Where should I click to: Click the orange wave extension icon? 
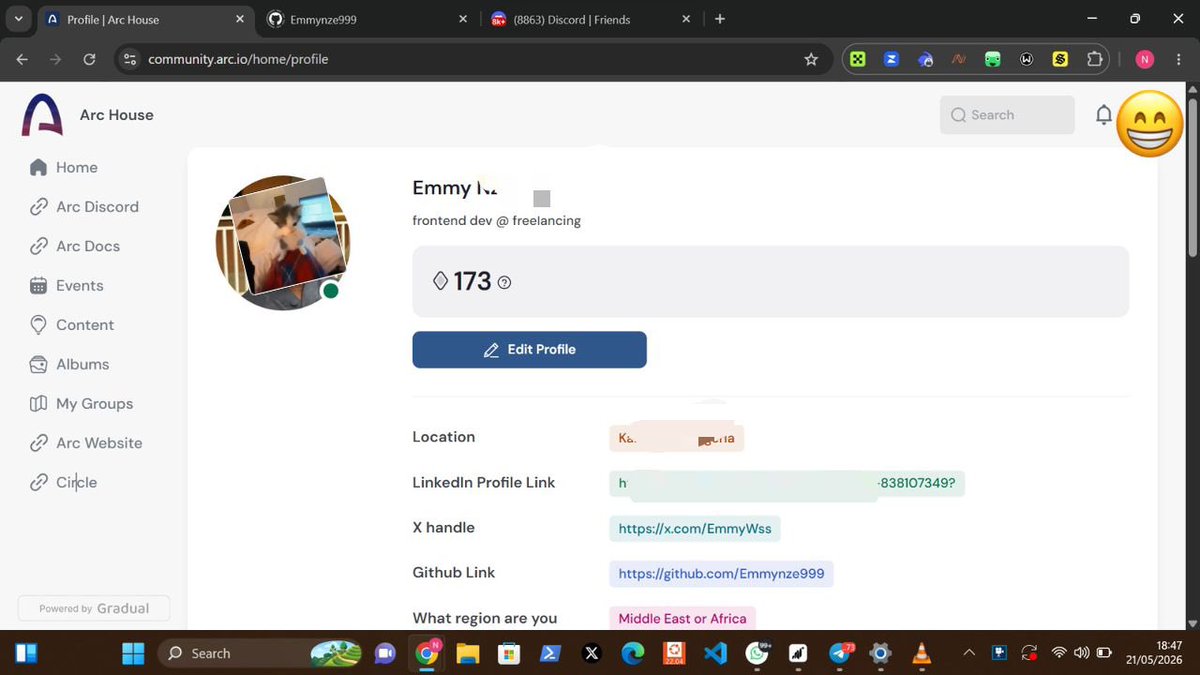pos(958,59)
